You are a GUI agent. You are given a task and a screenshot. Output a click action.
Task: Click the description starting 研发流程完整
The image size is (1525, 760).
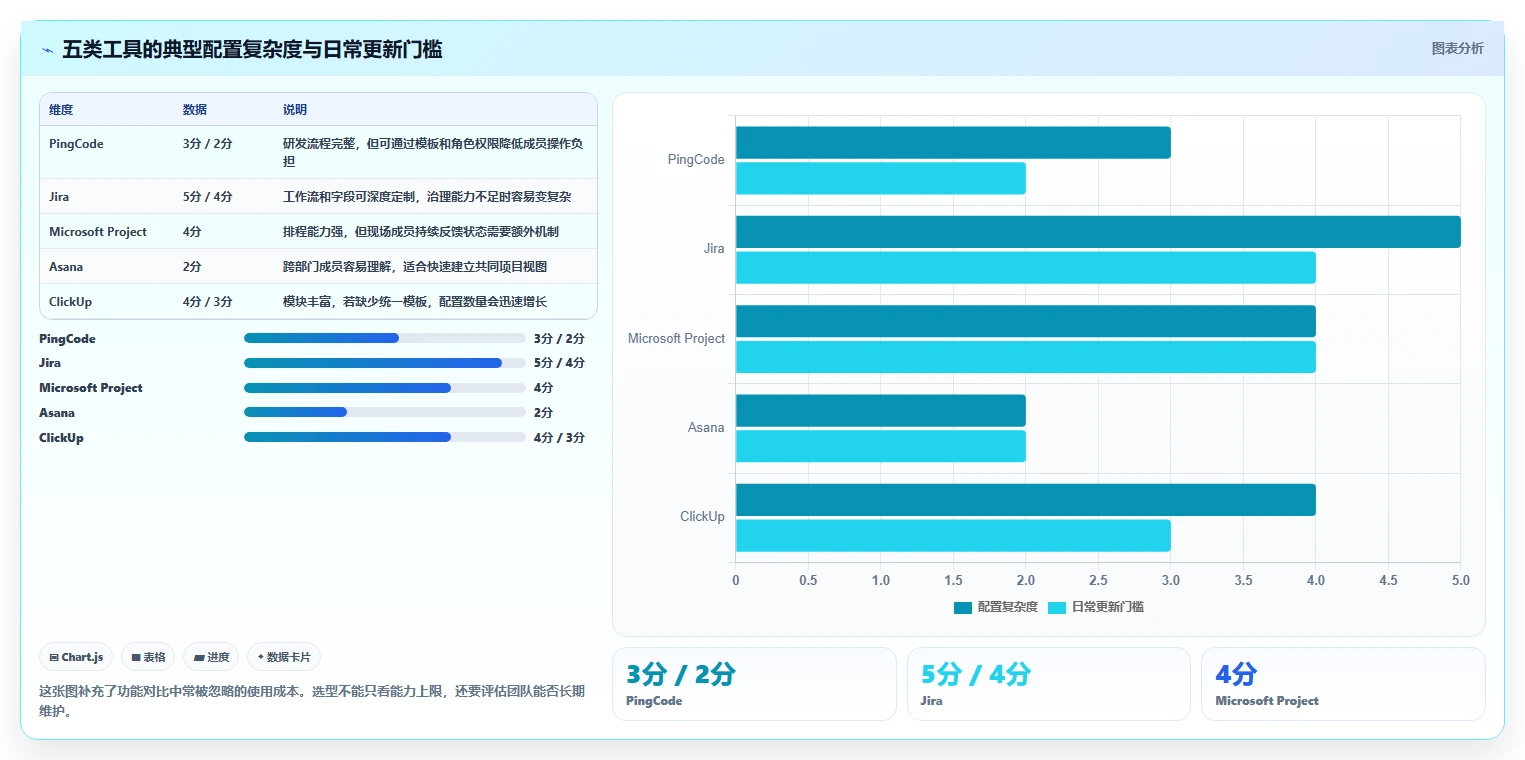[x=433, y=152]
